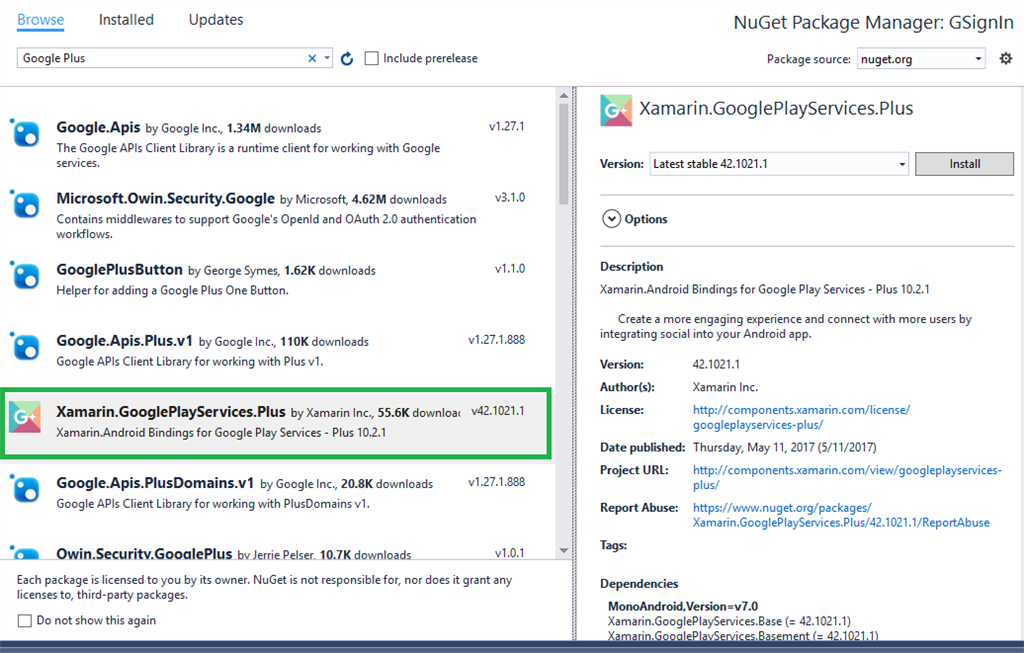Click the Google Plus search field
1024x653 pixels.
[160, 59]
